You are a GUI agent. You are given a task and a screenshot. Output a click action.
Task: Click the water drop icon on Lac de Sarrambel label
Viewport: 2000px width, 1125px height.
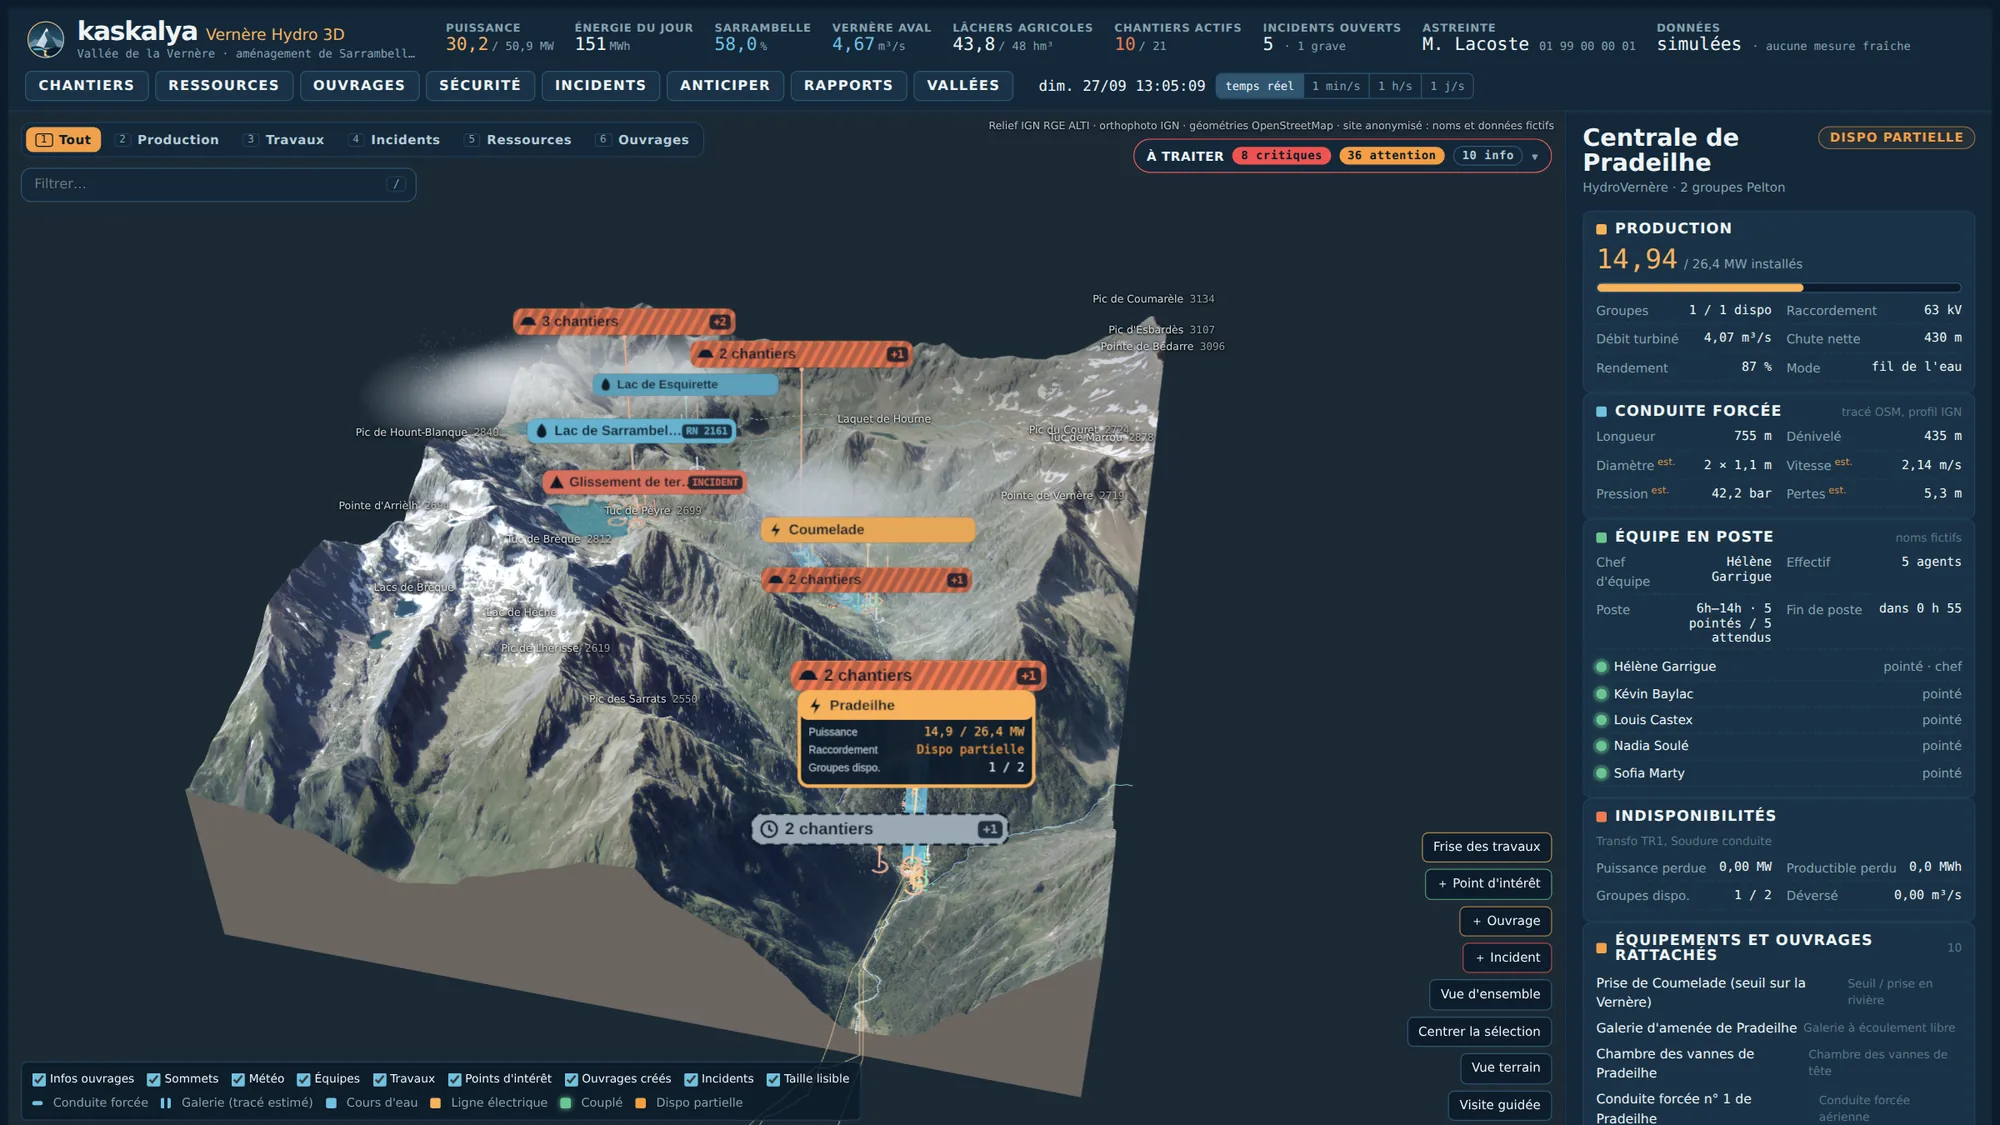(x=542, y=431)
